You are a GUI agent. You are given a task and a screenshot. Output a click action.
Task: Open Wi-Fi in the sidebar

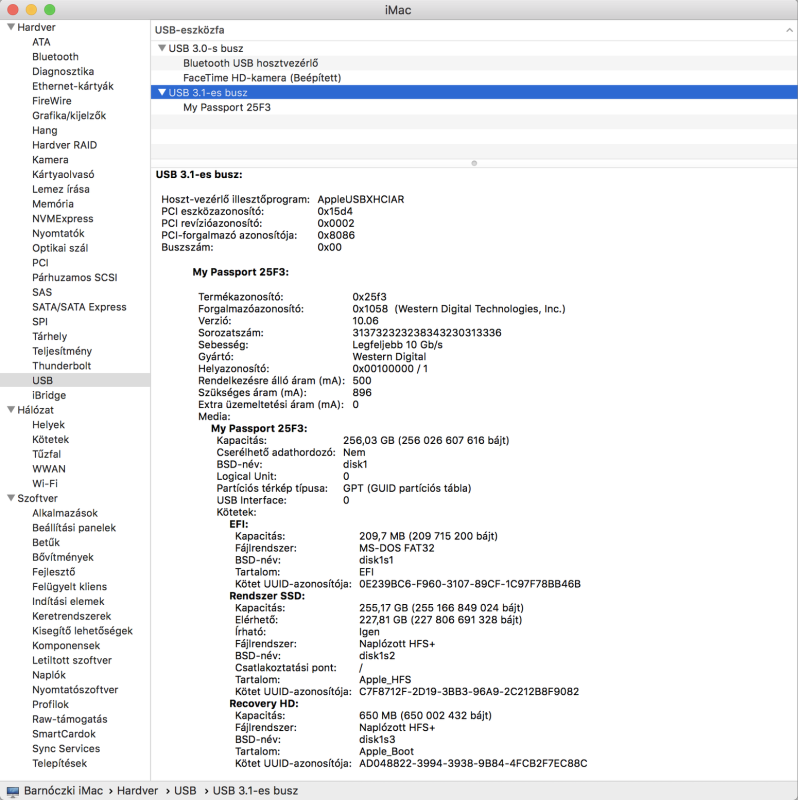tap(45, 484)
